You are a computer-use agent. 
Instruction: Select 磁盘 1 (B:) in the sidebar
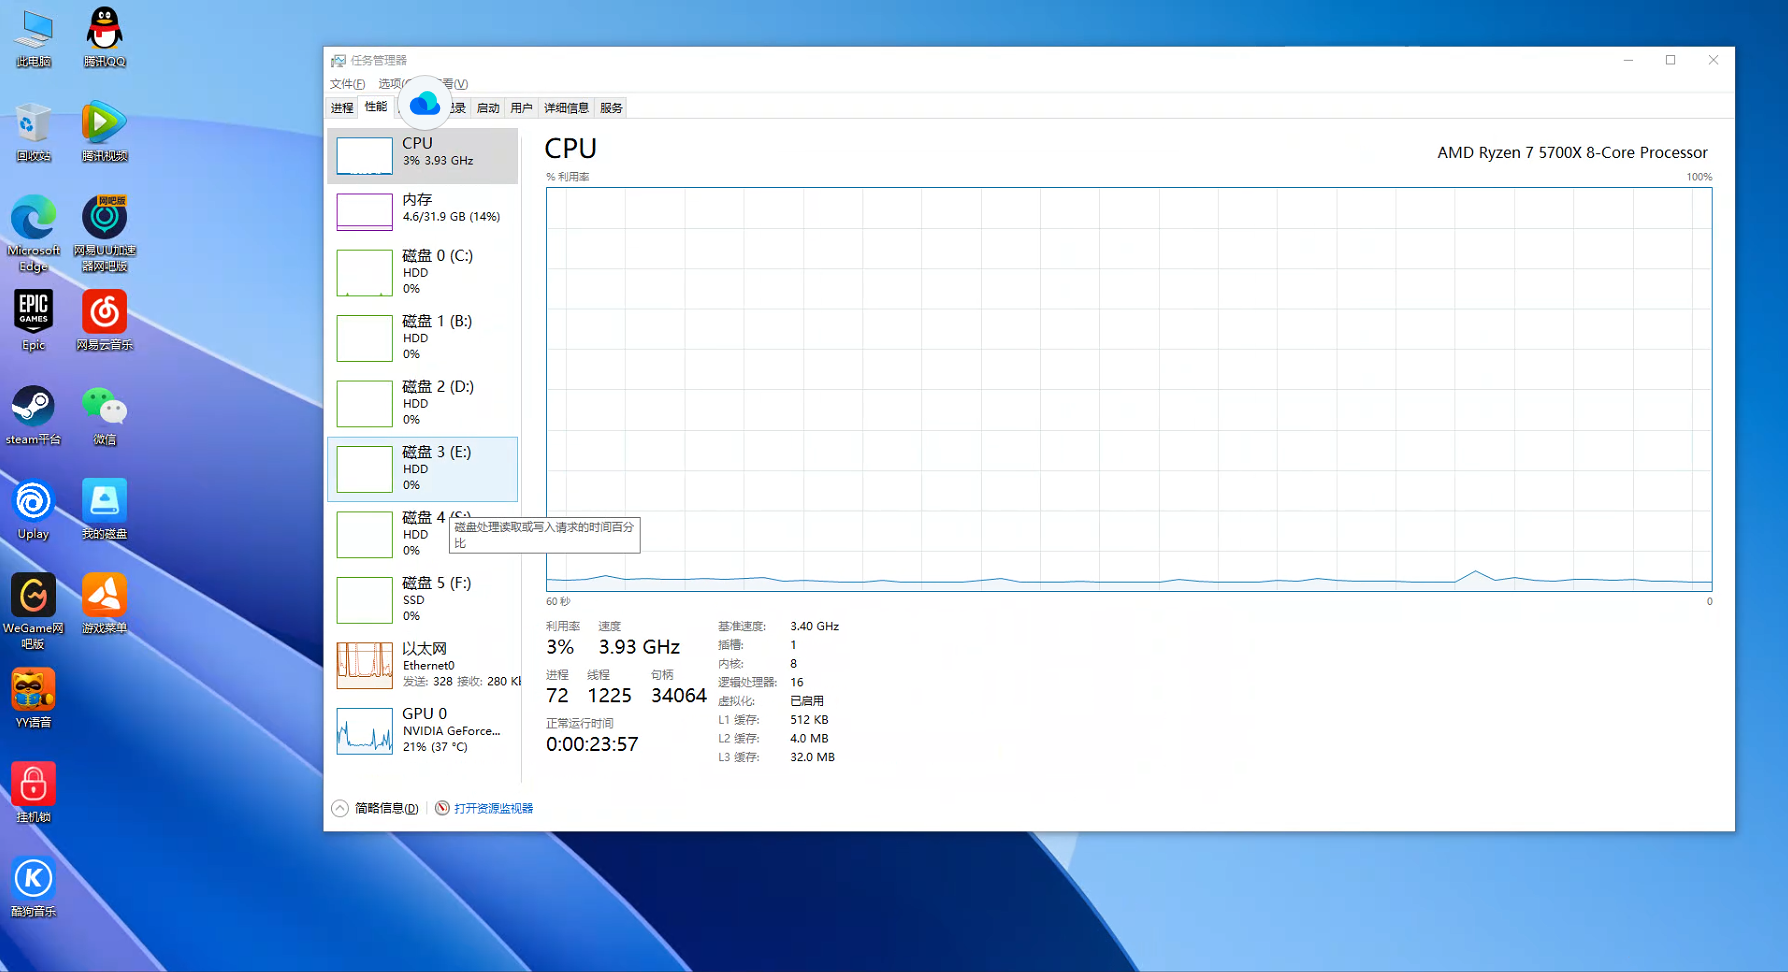[422, 338]
